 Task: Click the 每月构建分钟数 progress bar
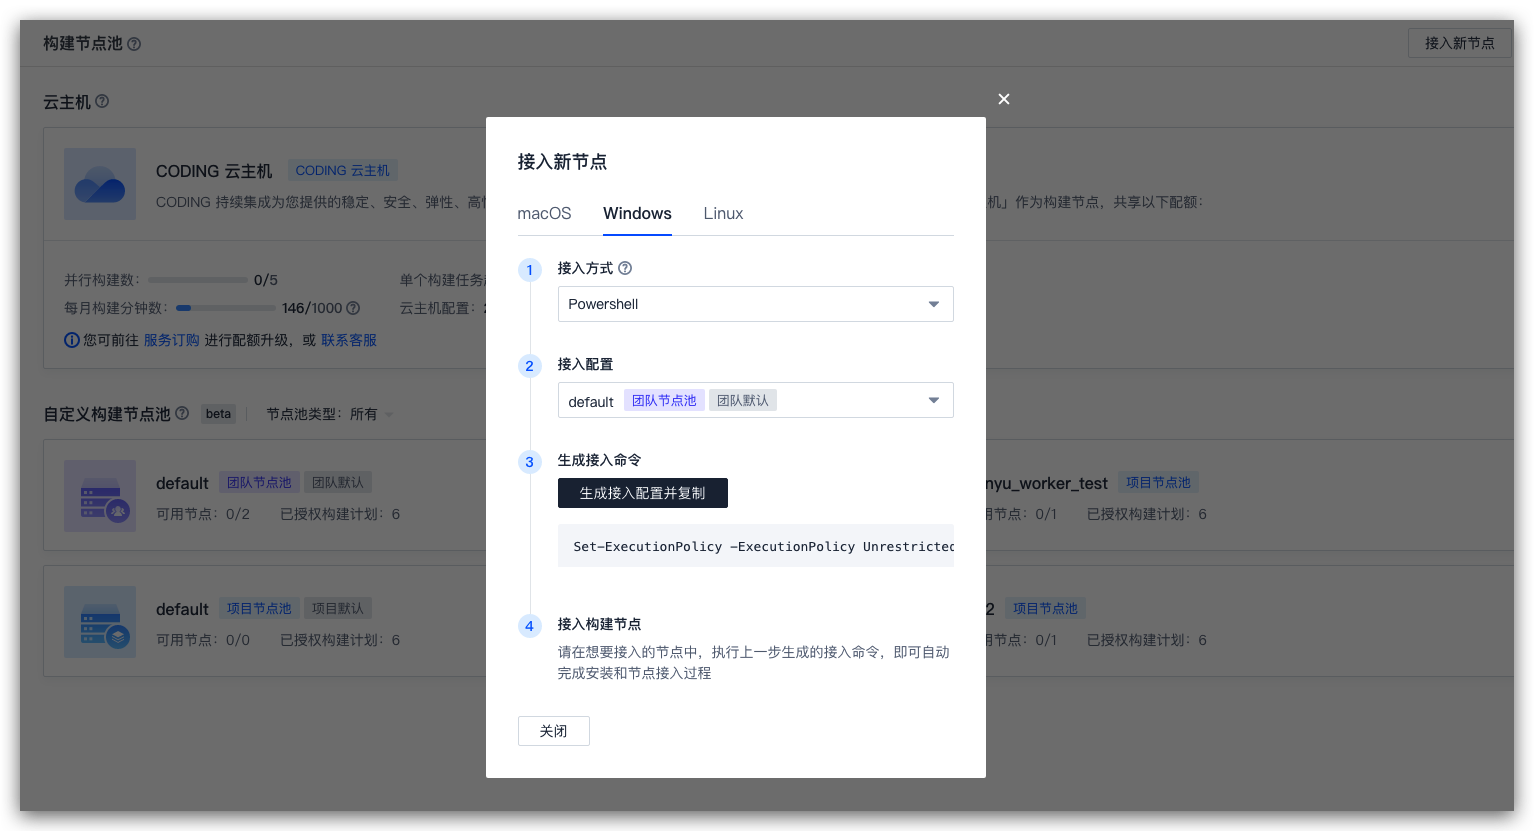(x=225, y=308)
